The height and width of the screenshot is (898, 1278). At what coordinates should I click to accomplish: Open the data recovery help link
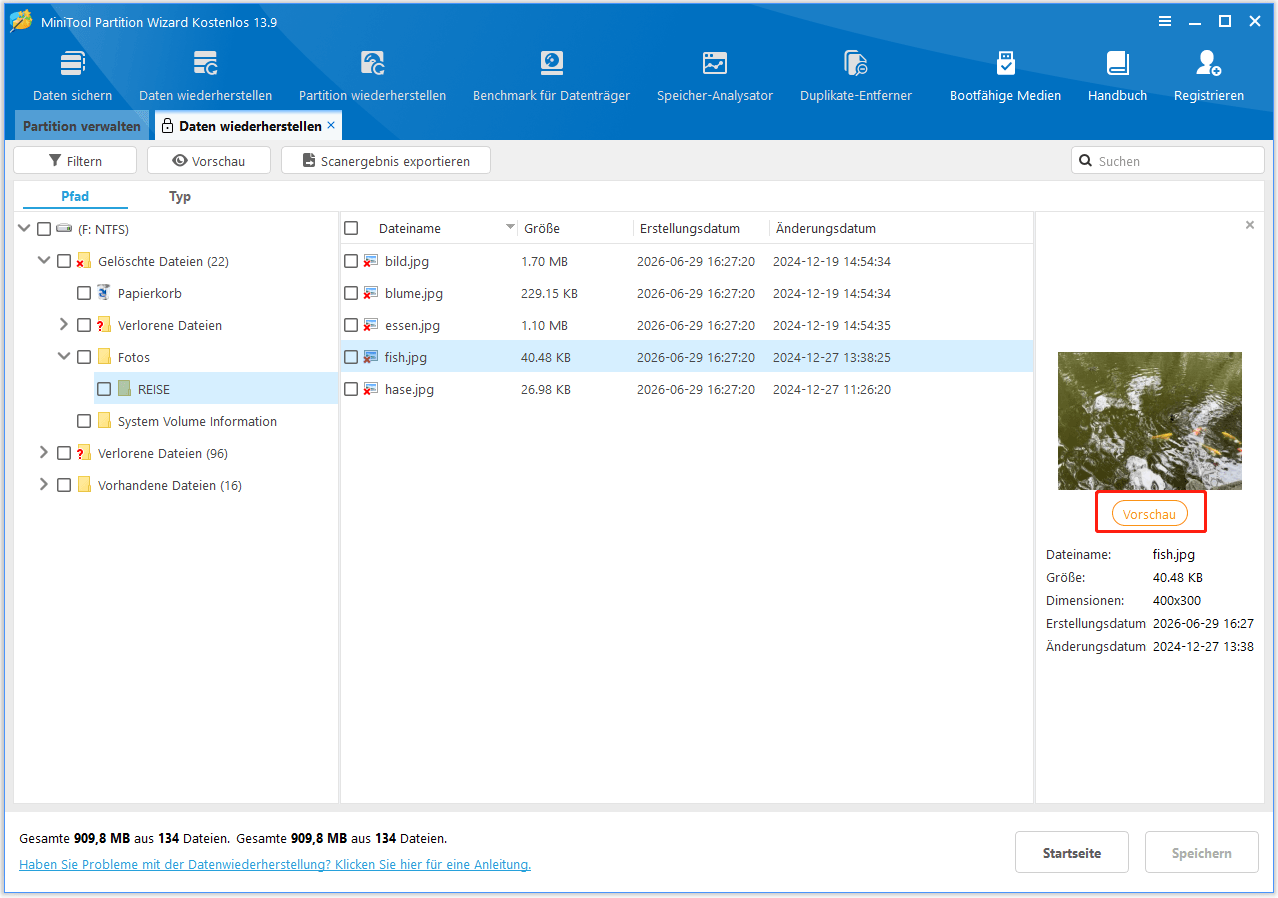point(275,864)
